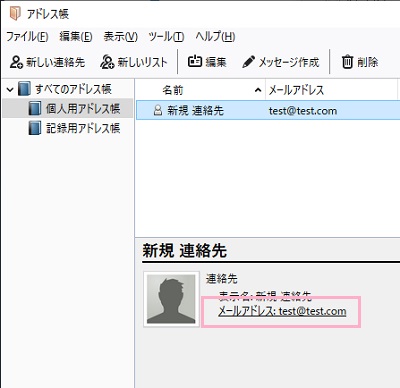Click the メッセージ作成 pencil icon
Image resolution: width=400 pixels, height=388 pixels.
tap(248, 62)
